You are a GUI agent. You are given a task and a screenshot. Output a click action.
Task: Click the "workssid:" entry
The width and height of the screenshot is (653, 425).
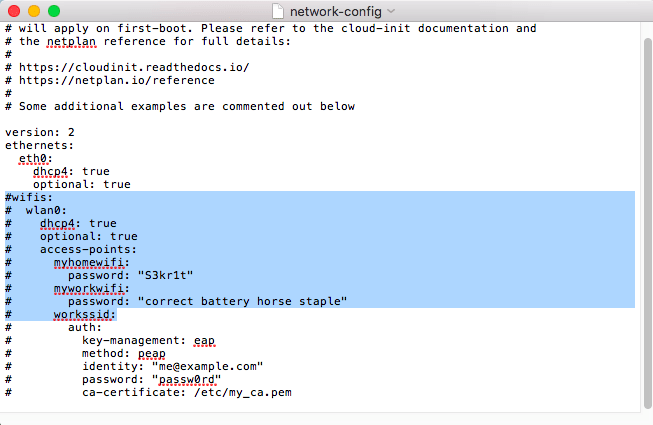85,314
